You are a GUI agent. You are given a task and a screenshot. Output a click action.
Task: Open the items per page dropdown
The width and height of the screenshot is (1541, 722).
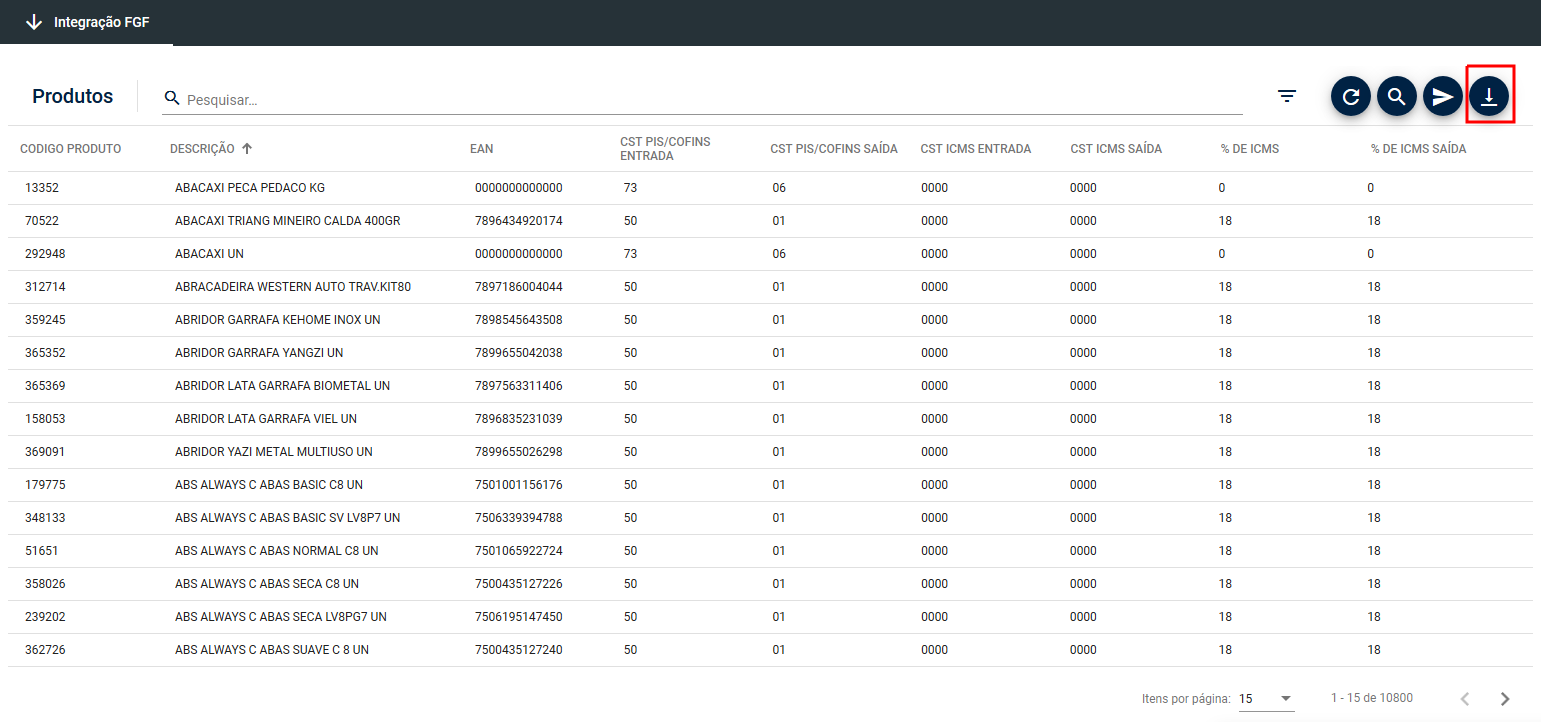1266,698
